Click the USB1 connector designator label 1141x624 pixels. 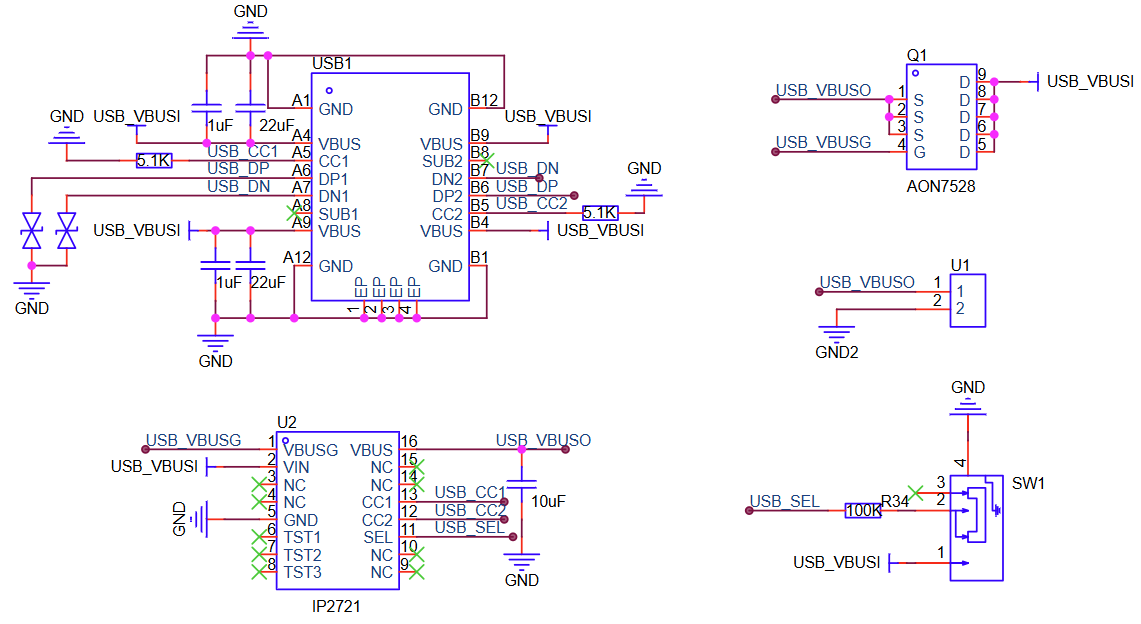click(x=332, y=63)
